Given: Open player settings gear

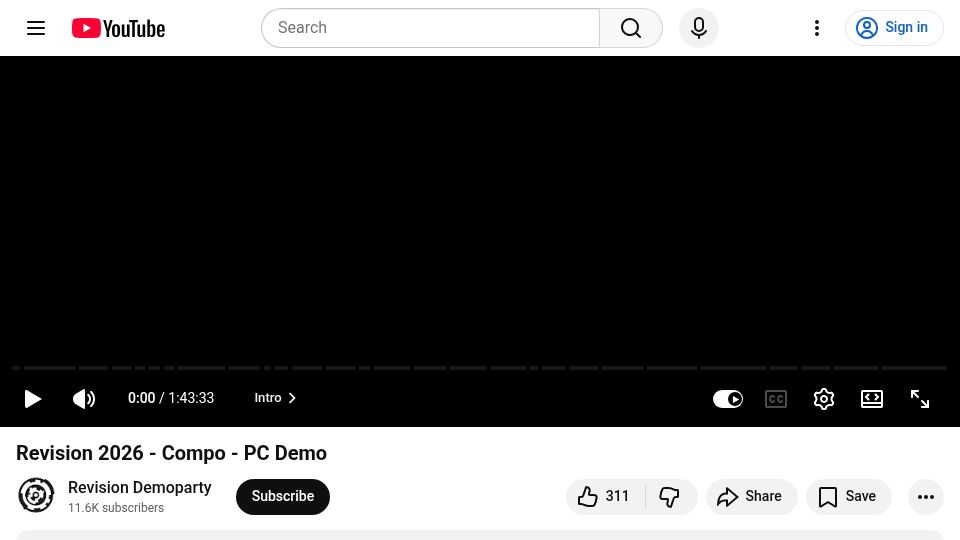Looking at the screenshot, I should click(x=823, y=399).
